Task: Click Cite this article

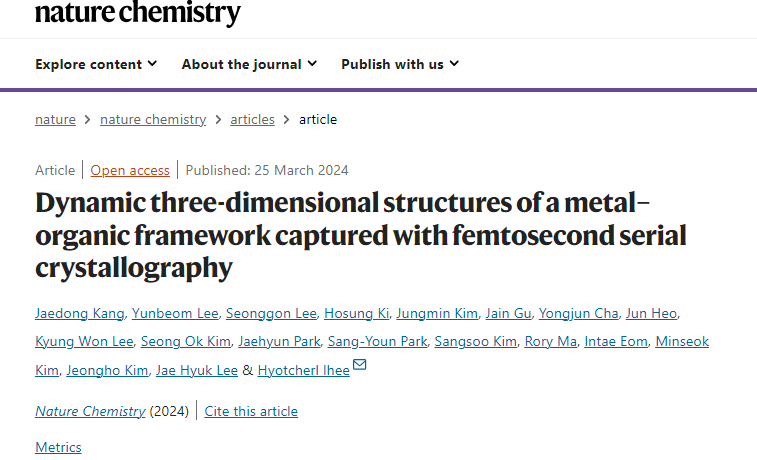Action: [x=251, y=411]
